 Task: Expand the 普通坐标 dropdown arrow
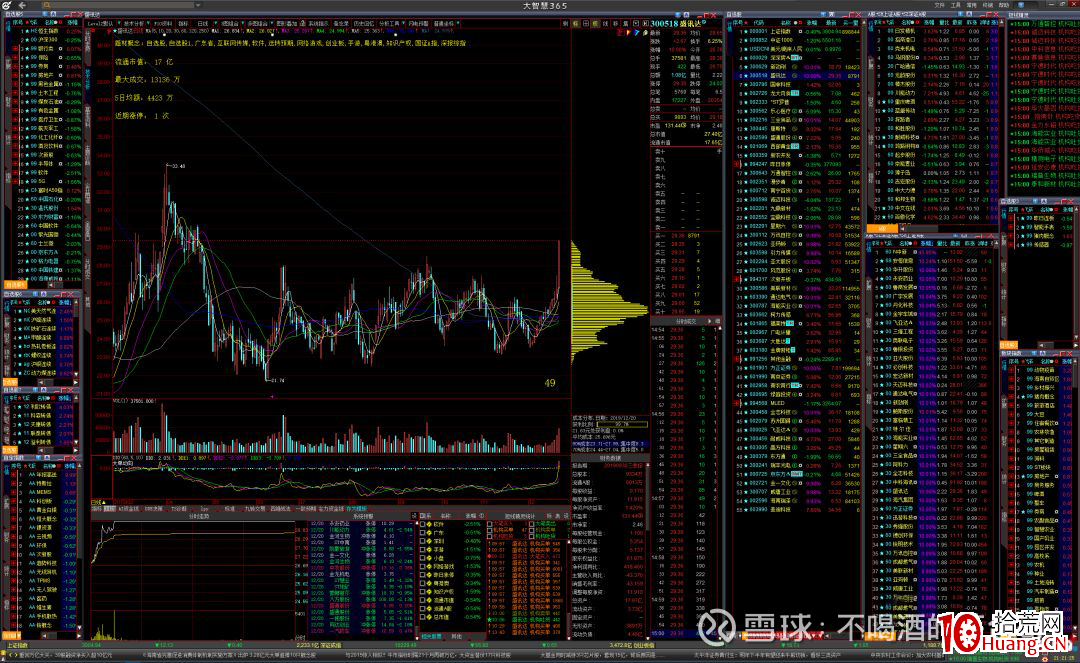[x=457, y=23]
